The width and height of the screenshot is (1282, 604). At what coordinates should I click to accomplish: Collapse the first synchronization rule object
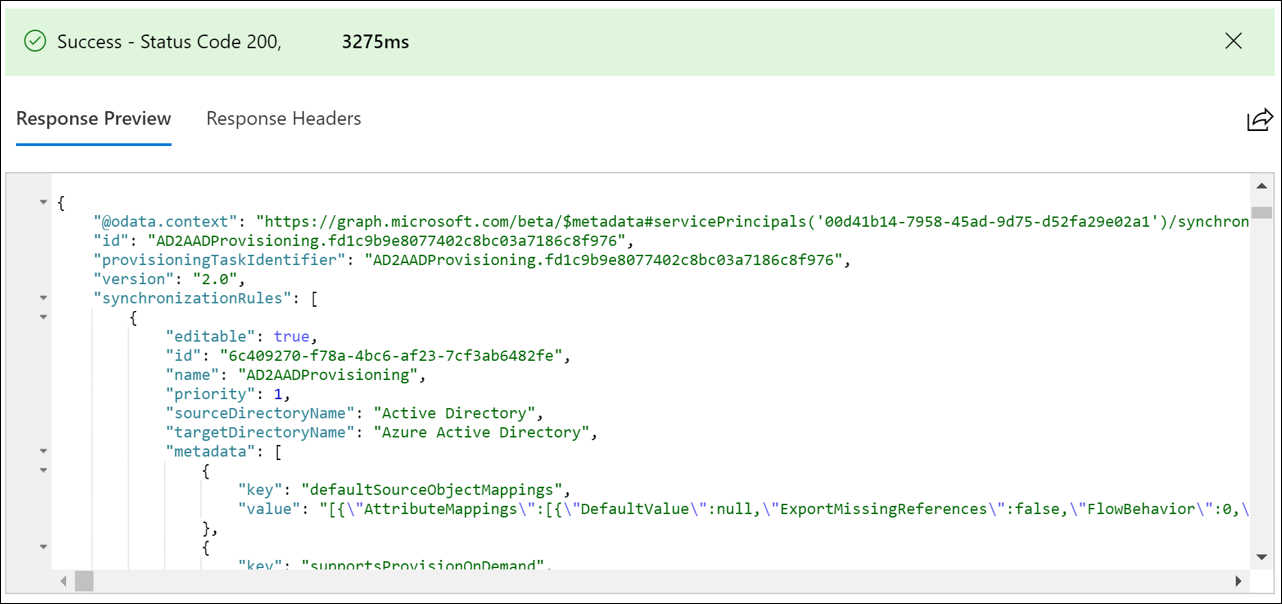click(42, 316)
